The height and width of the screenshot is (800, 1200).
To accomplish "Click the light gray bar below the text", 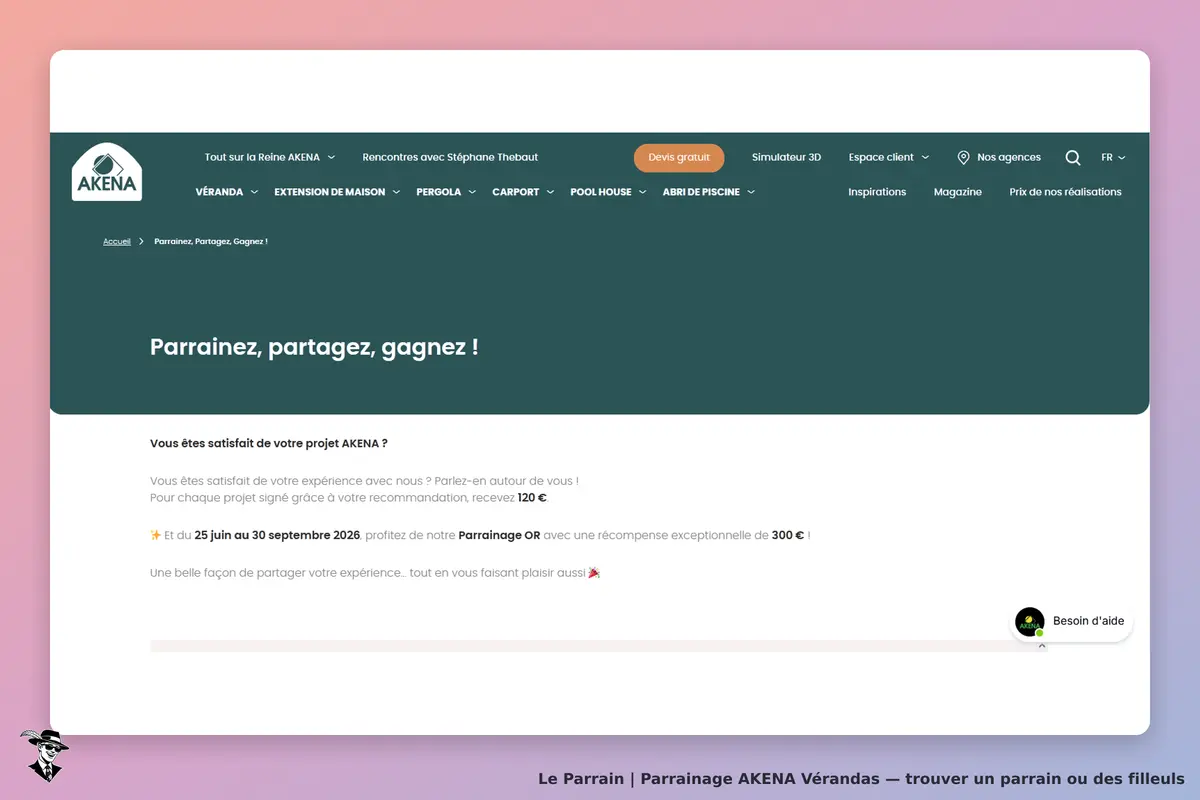I will pos(599,646).
